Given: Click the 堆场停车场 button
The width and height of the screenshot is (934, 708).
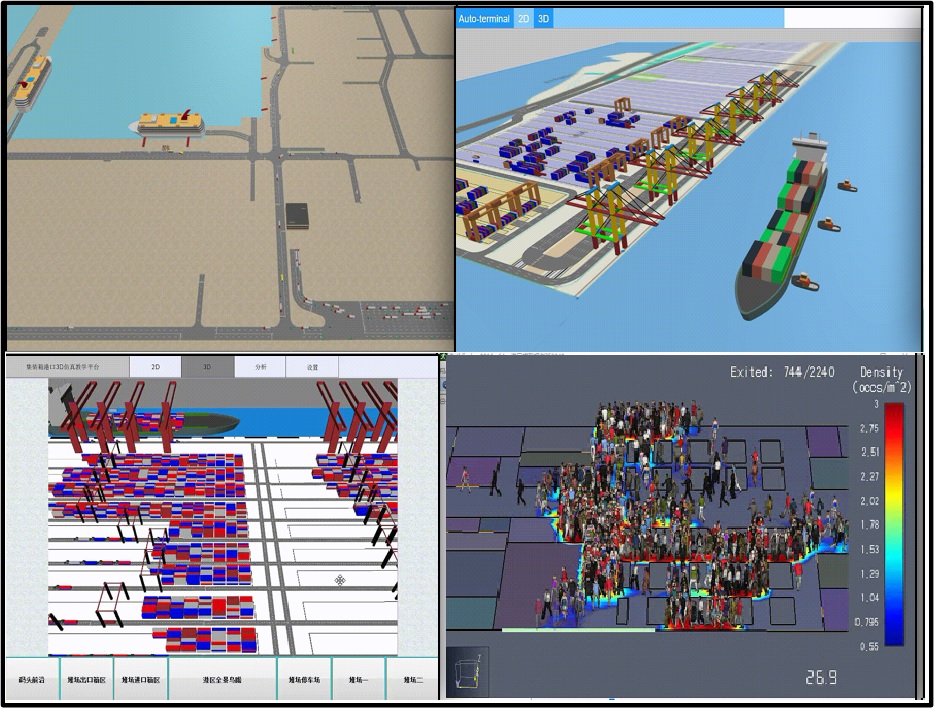Looking at the screenshot, I should point(304,680).
